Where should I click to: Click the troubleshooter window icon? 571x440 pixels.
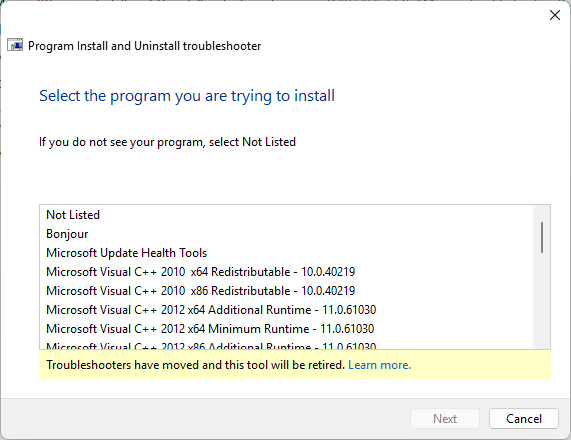click(15, 45)
